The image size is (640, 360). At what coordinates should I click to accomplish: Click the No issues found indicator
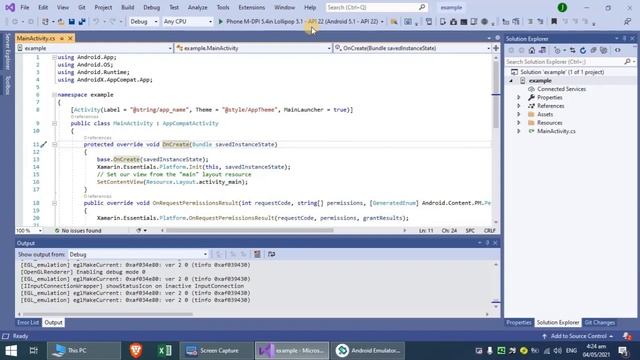(x=78, y=231)
